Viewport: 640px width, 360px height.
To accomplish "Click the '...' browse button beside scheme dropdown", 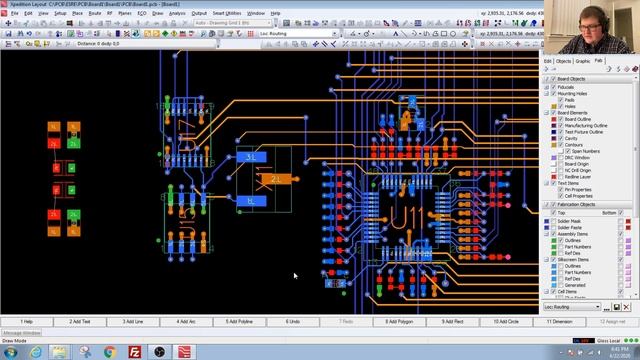I will pyautogui.click(x=607, y=307).
